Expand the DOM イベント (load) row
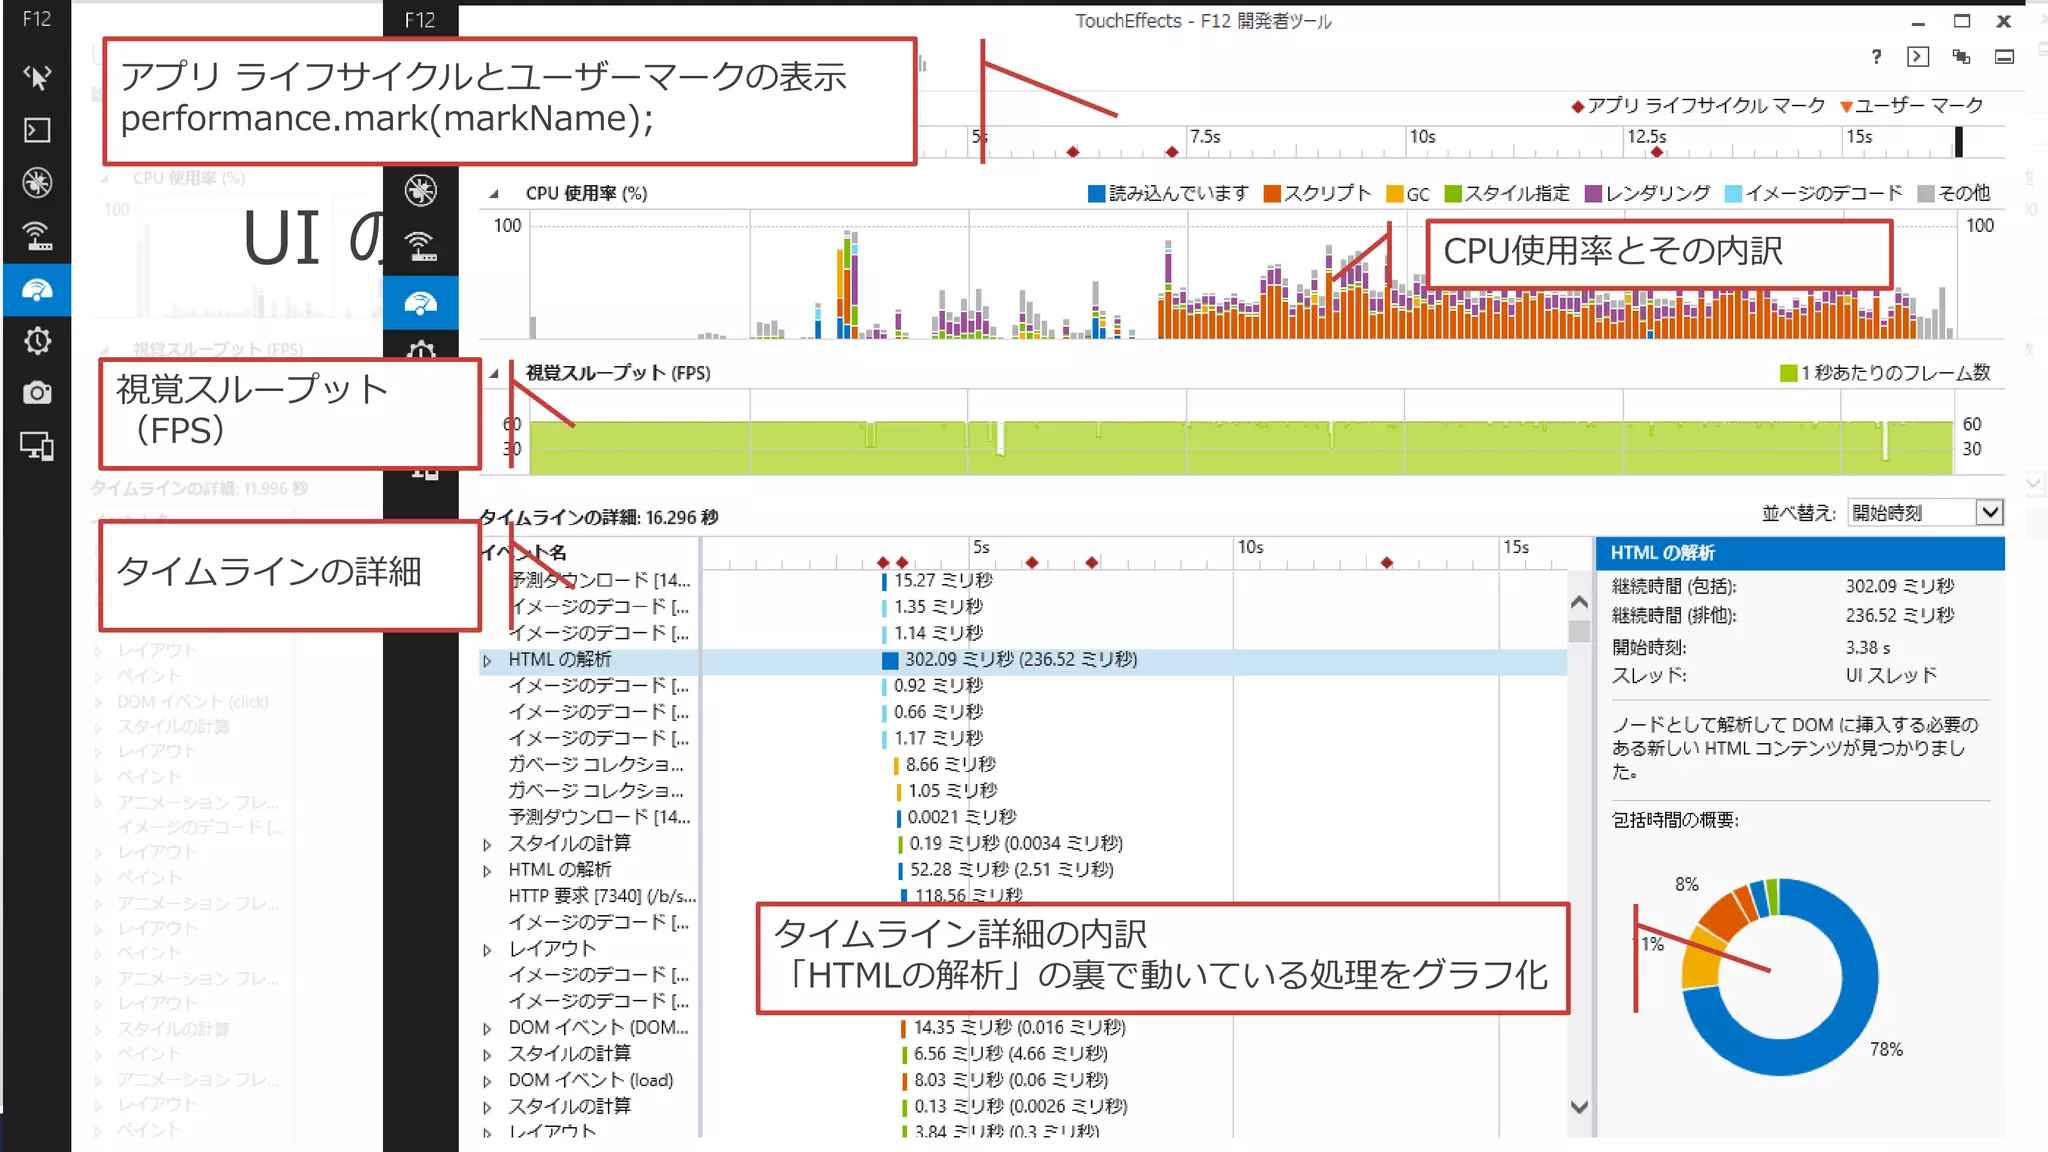 click(487, 1082)
